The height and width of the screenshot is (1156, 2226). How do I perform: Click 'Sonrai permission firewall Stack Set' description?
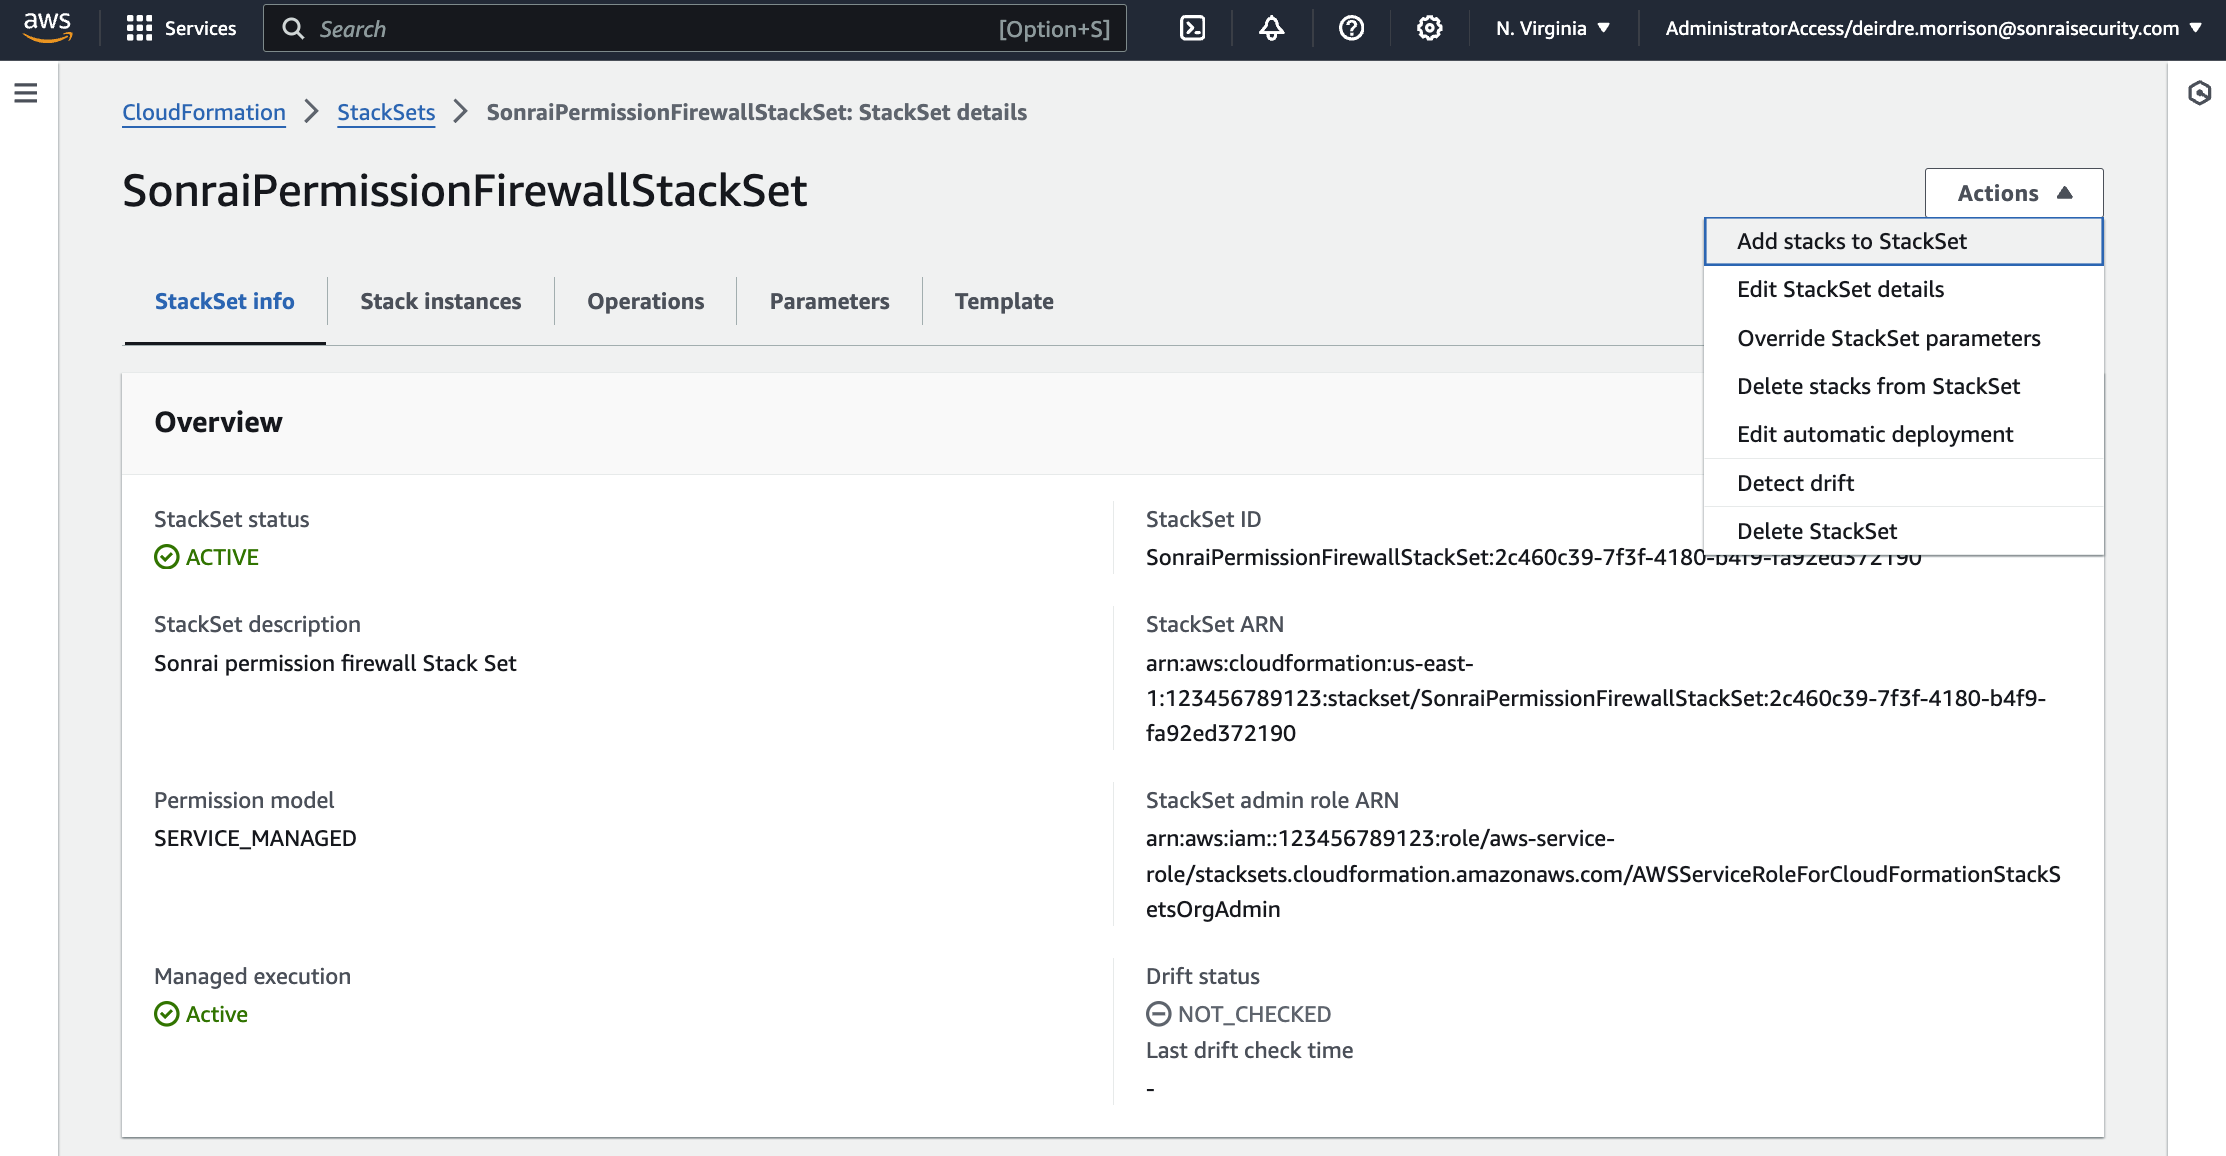335,663
